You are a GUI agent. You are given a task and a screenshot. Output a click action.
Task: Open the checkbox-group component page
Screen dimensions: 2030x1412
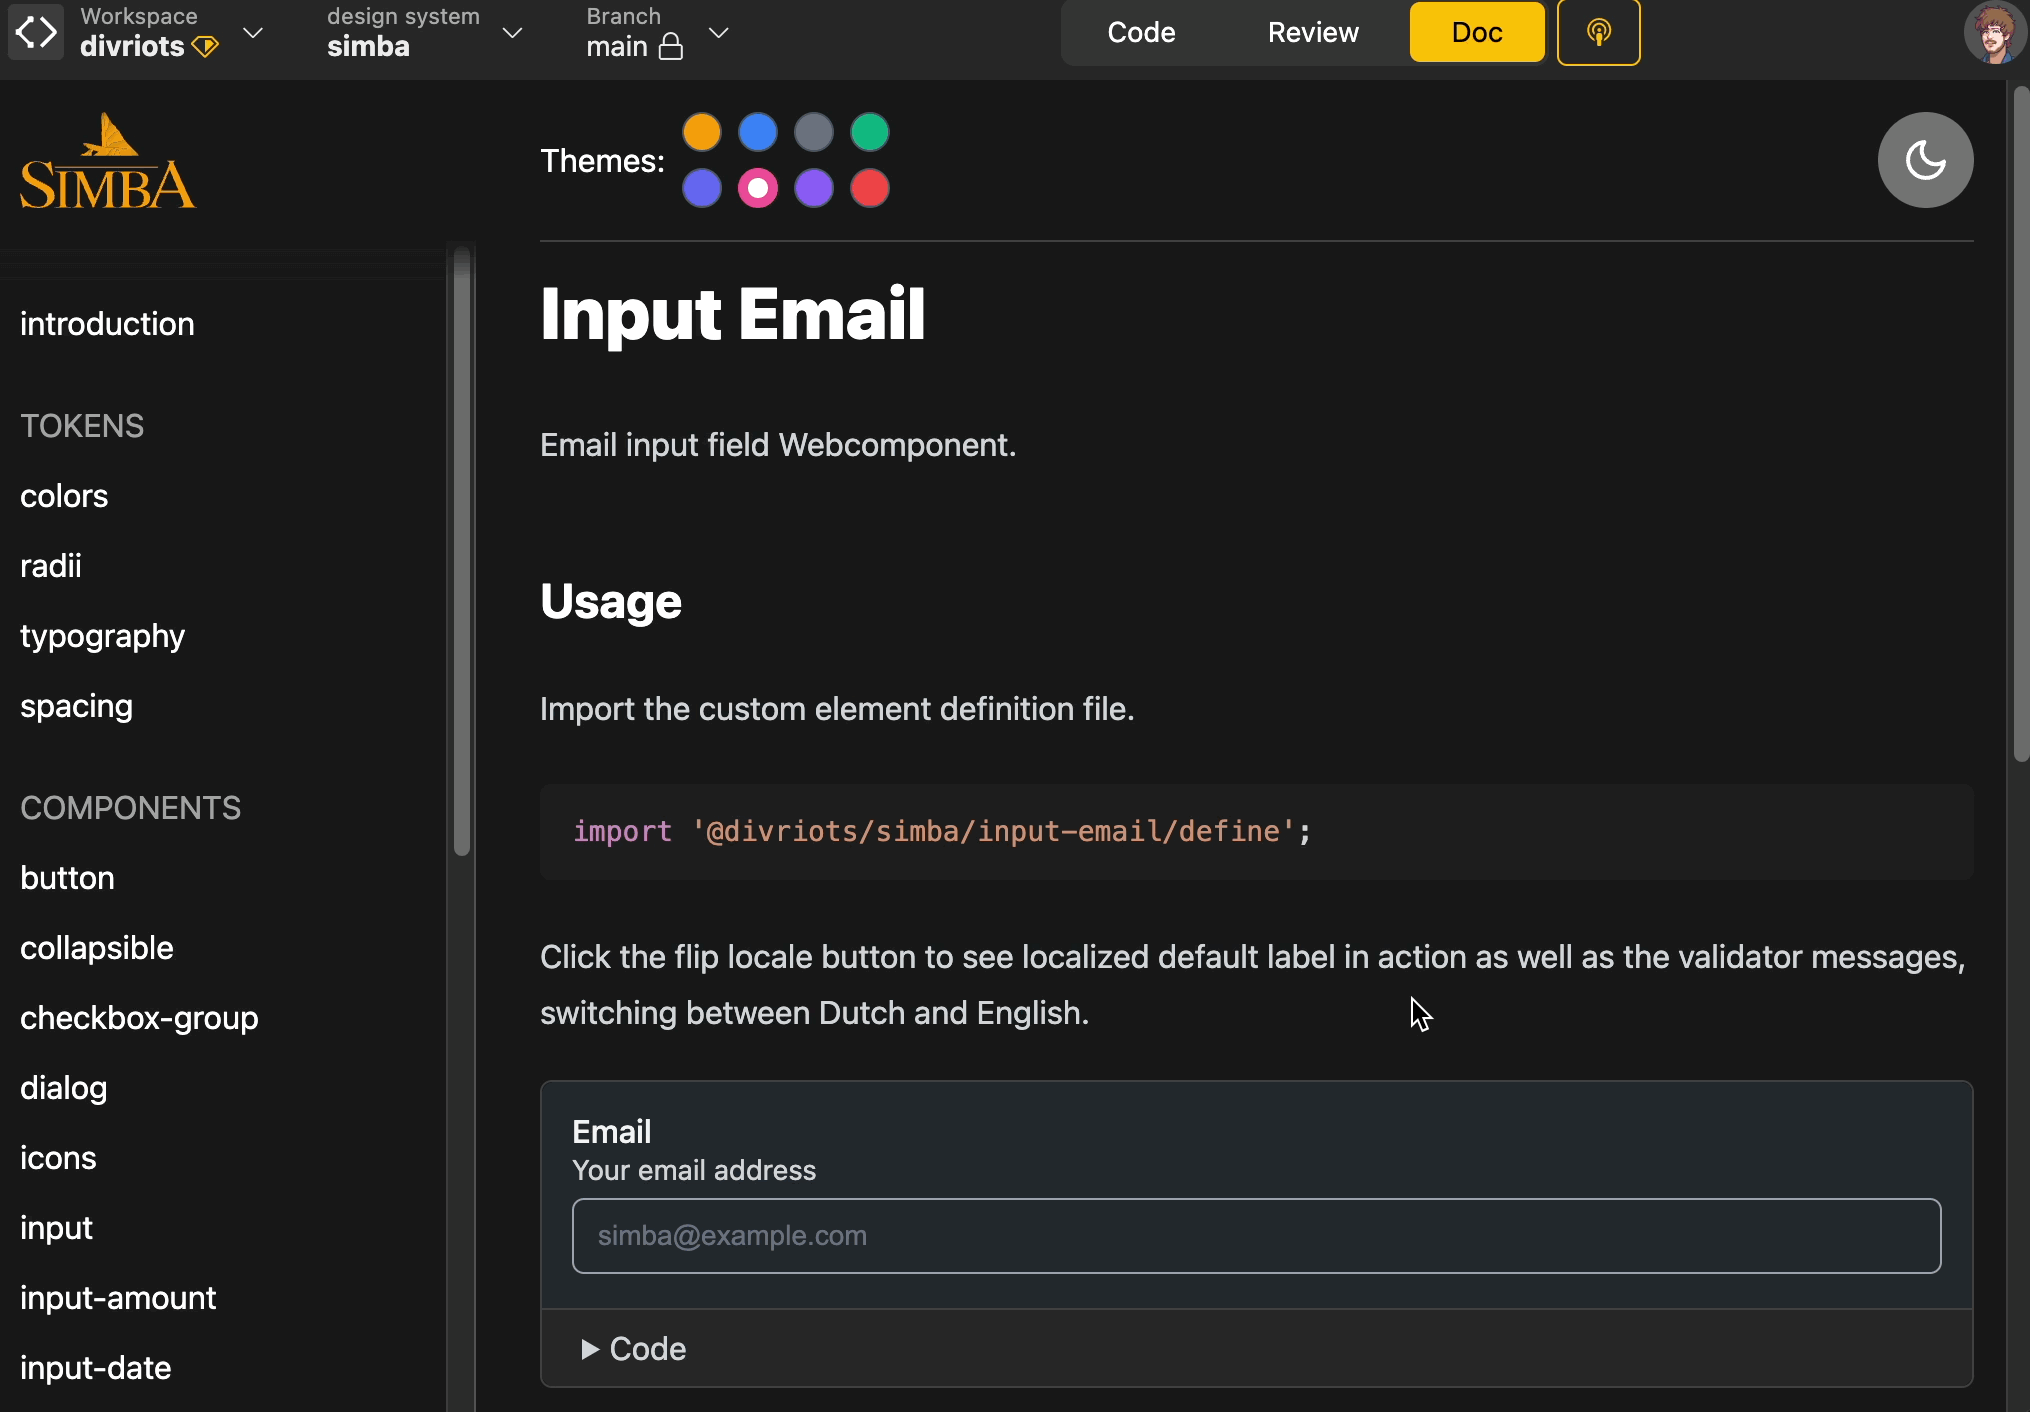[139, 1018]
